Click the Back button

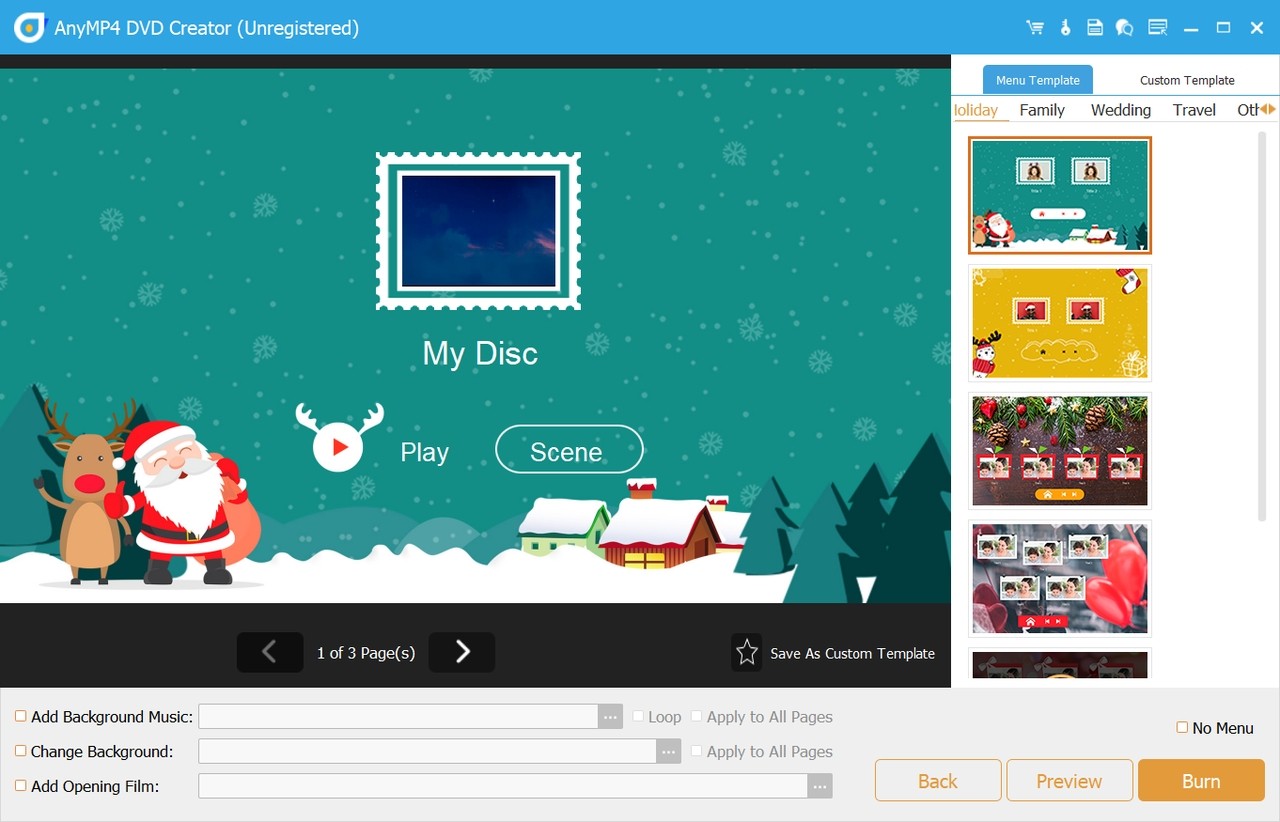(938, 781)
